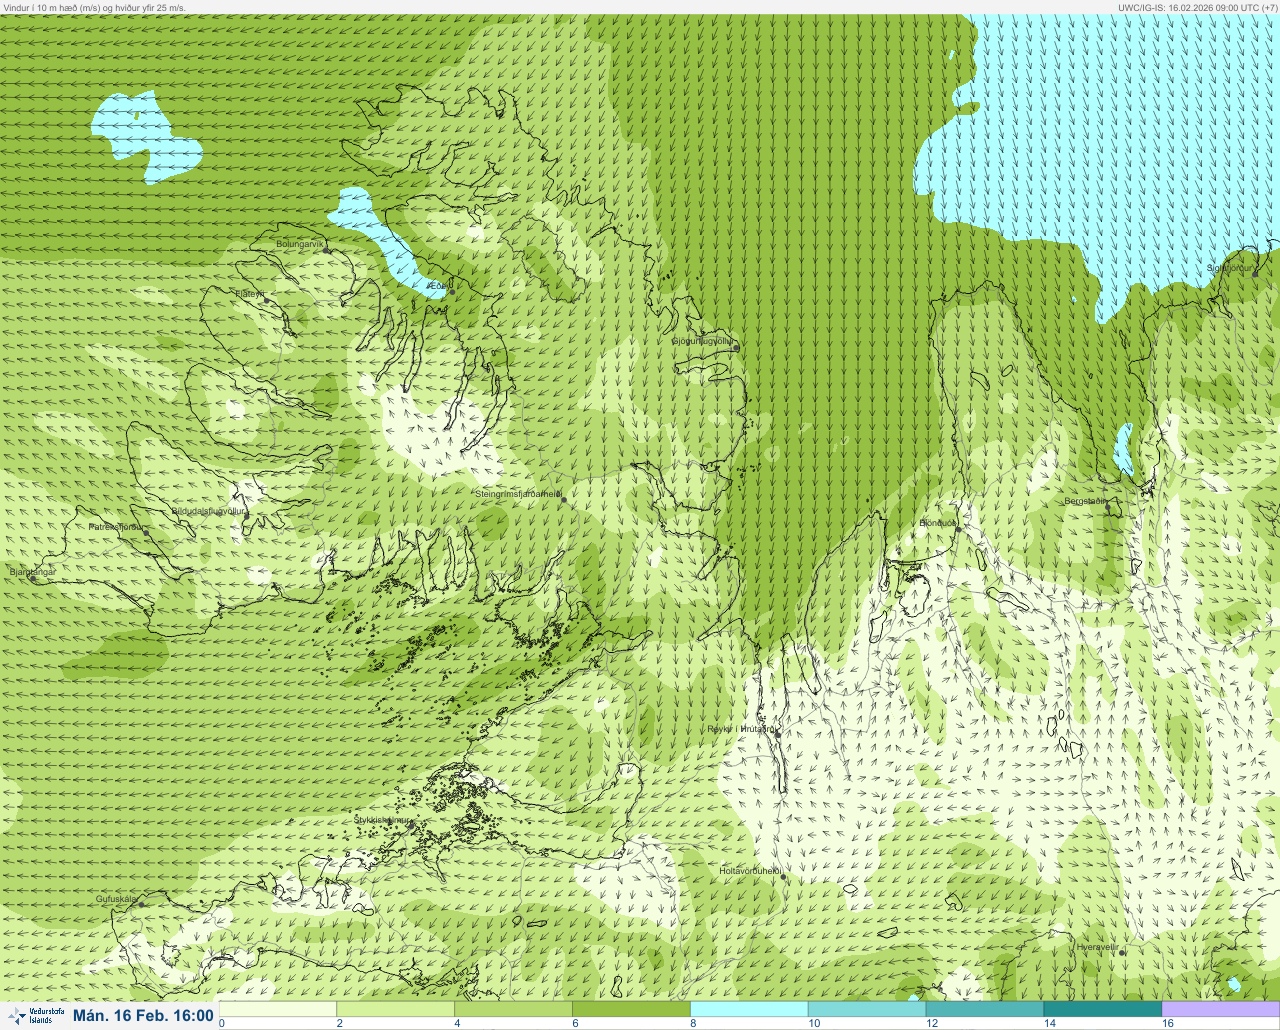Screen dimensions: 1280x1030
Task: Click the 4–6 m/s legend swatch
Action: coord(514,1009)
